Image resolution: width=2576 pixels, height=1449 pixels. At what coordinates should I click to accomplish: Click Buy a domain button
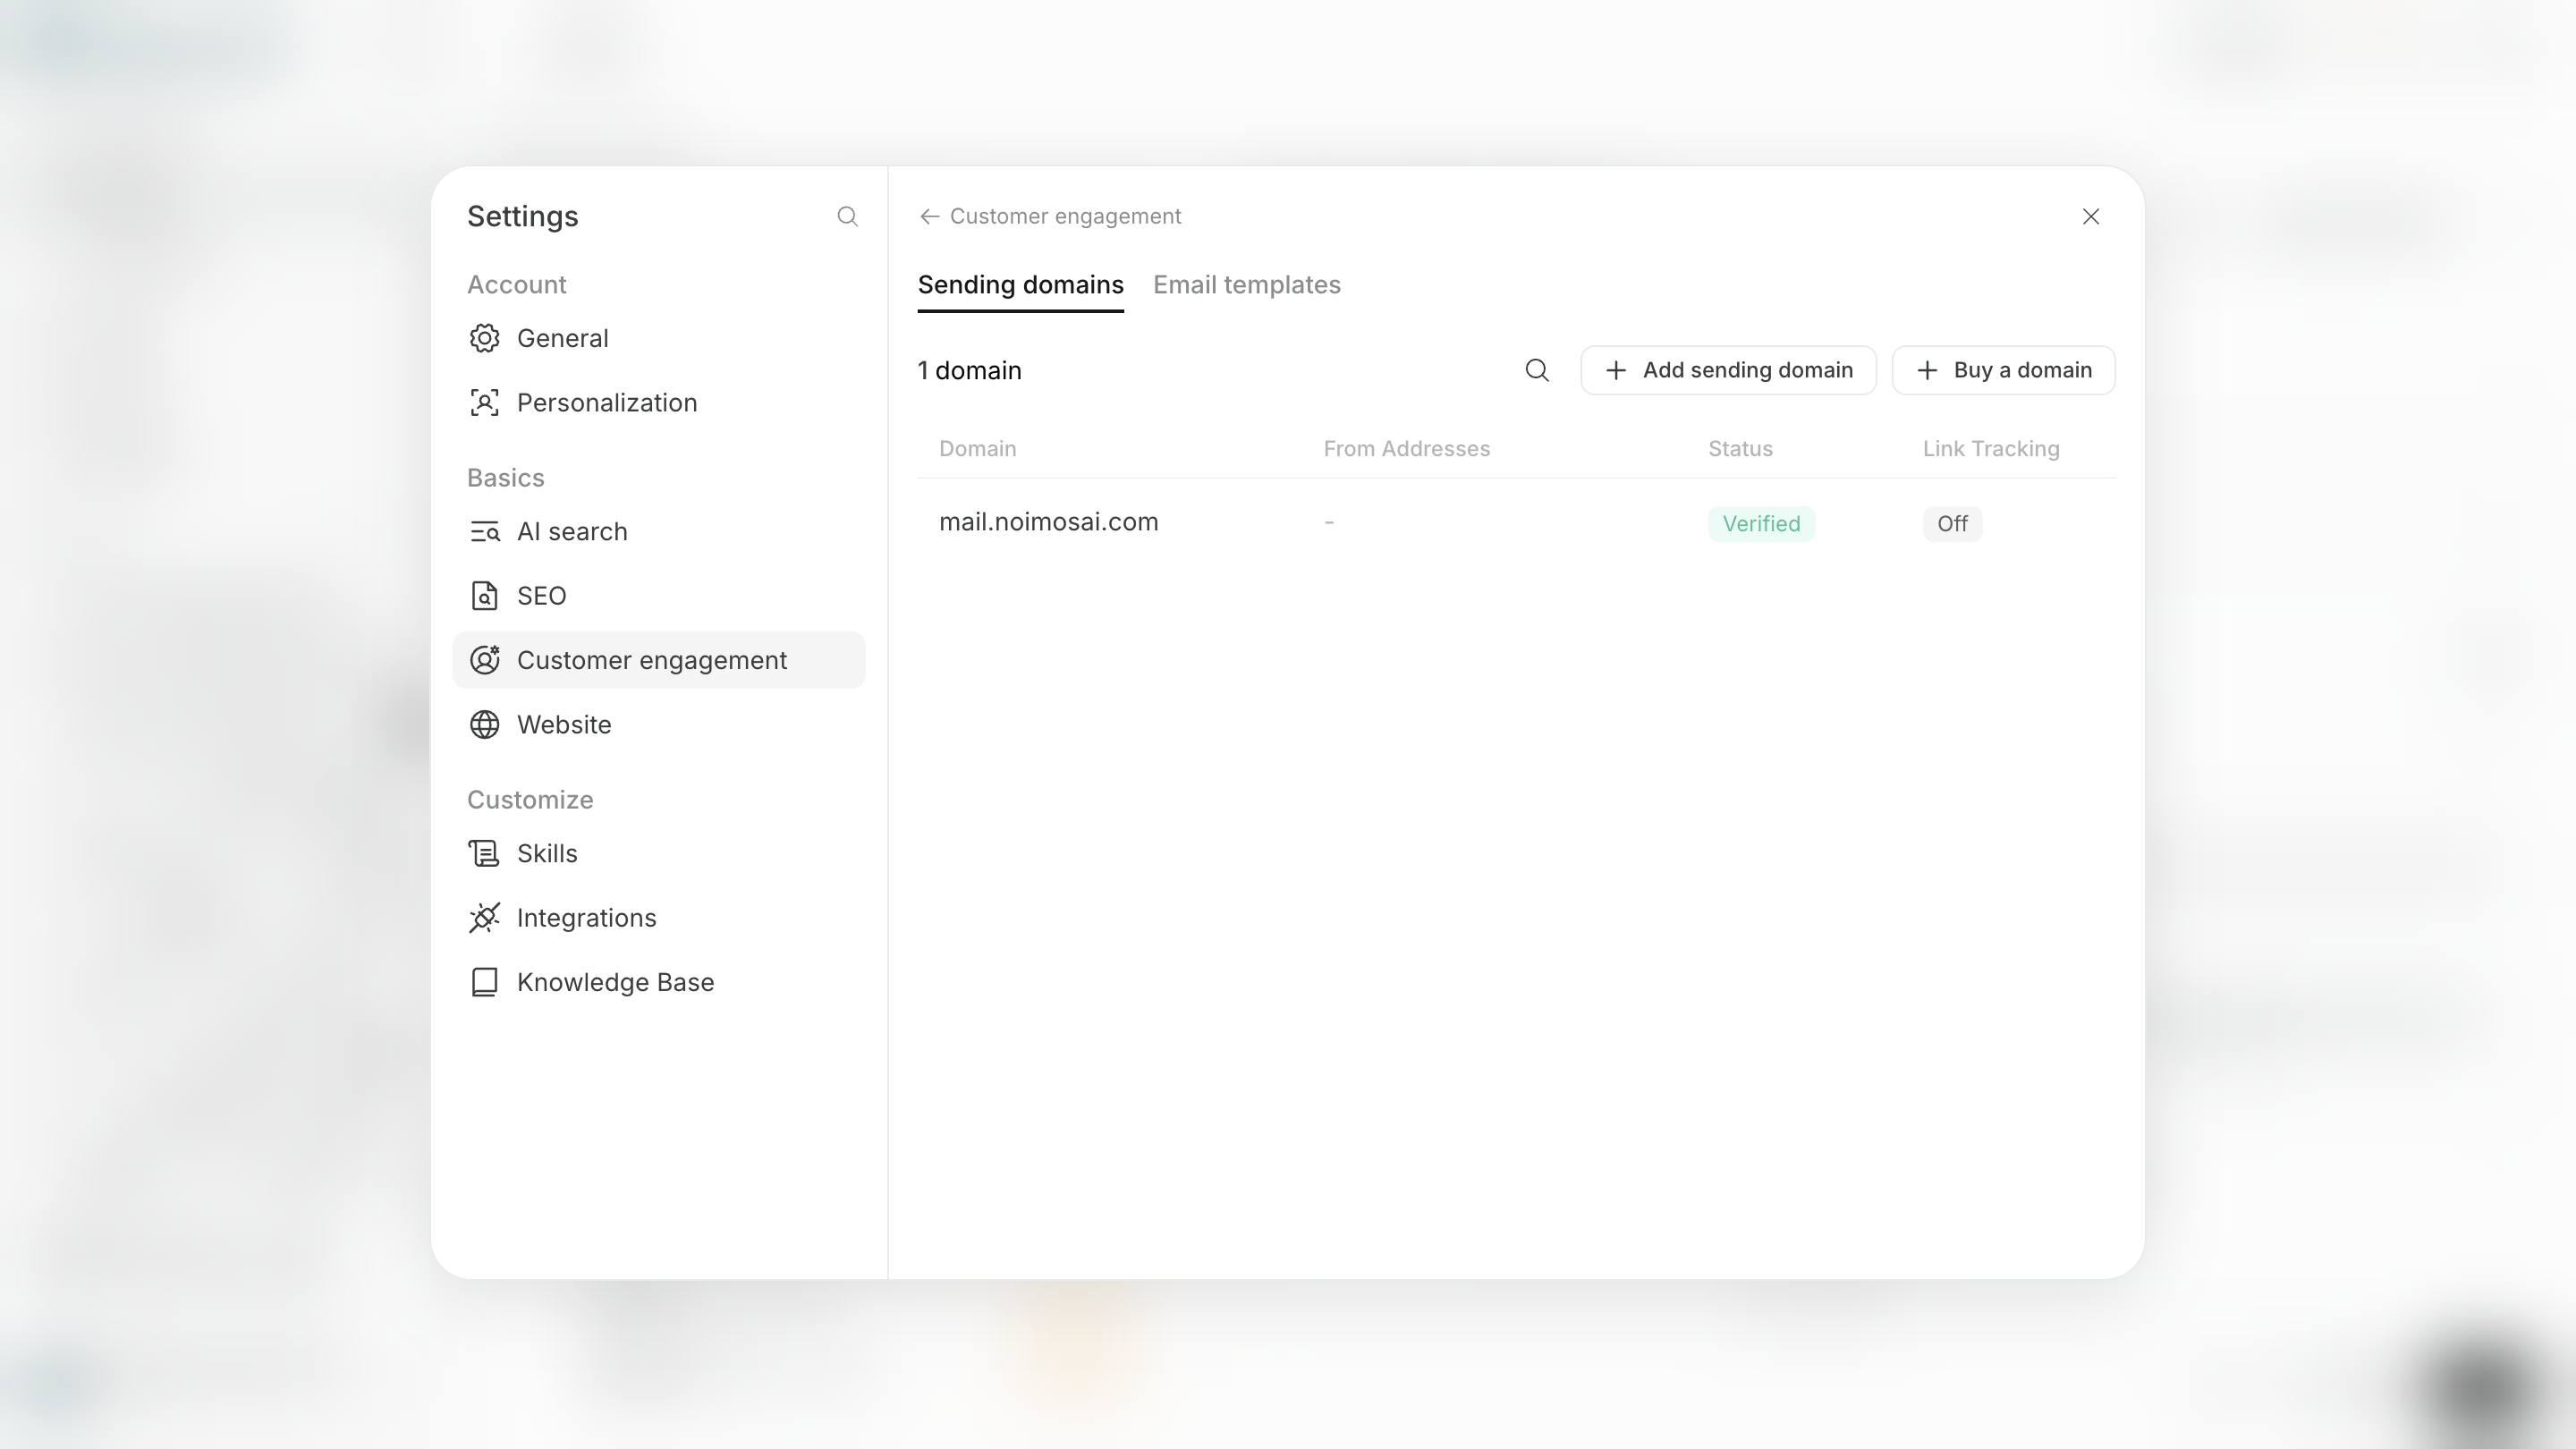(x=2004, y=371)
